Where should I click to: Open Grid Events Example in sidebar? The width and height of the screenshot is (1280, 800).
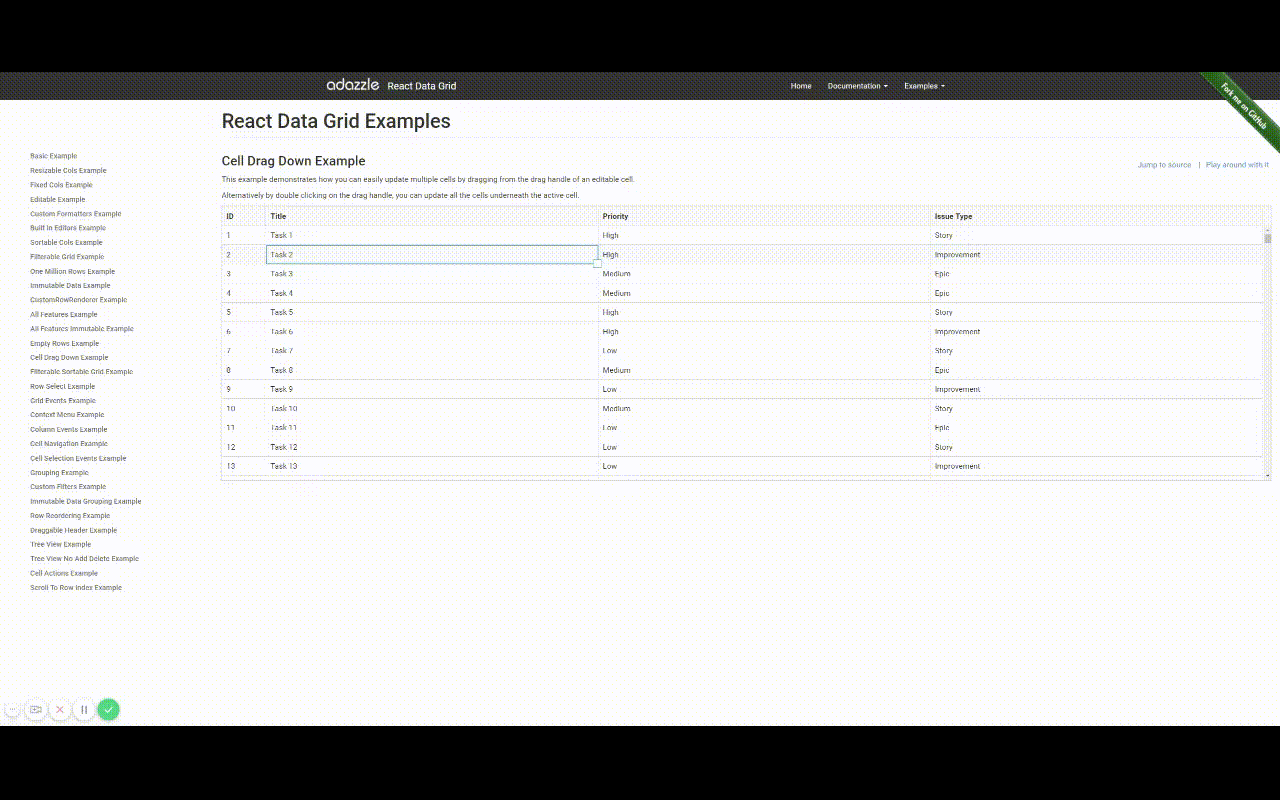click(63, 400)
